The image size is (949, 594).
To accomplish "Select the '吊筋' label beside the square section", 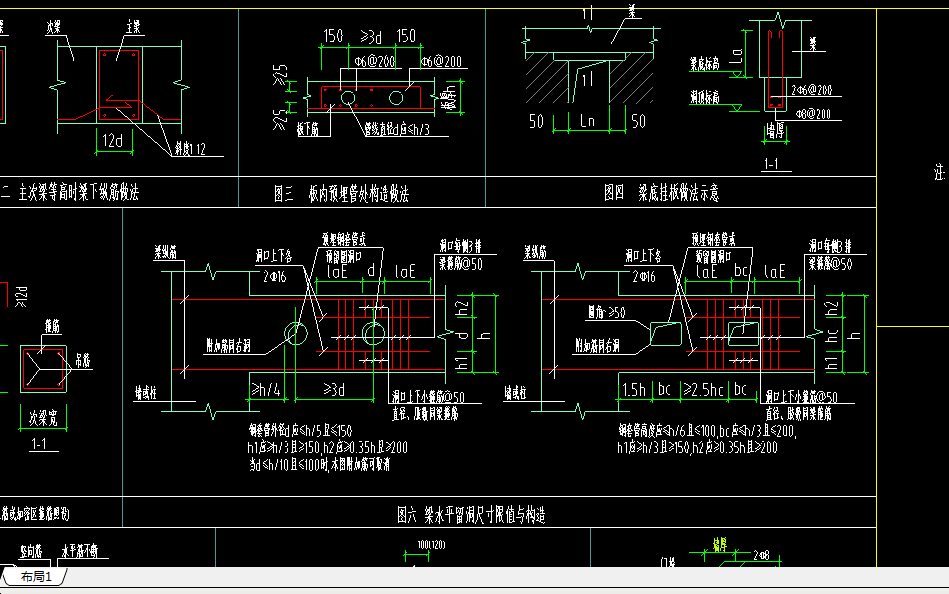I will (x=82, y=361).
